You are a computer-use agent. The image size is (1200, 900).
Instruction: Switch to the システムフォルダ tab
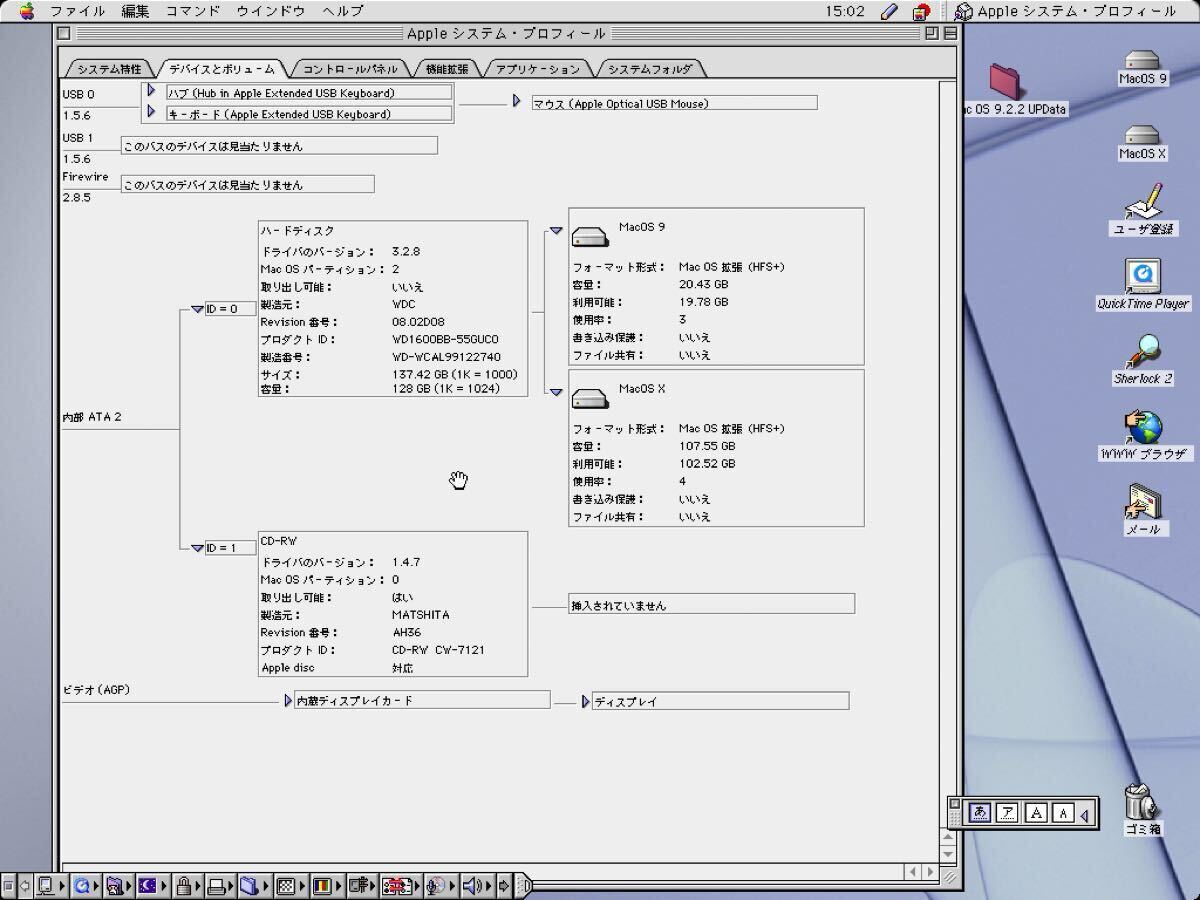650,69
